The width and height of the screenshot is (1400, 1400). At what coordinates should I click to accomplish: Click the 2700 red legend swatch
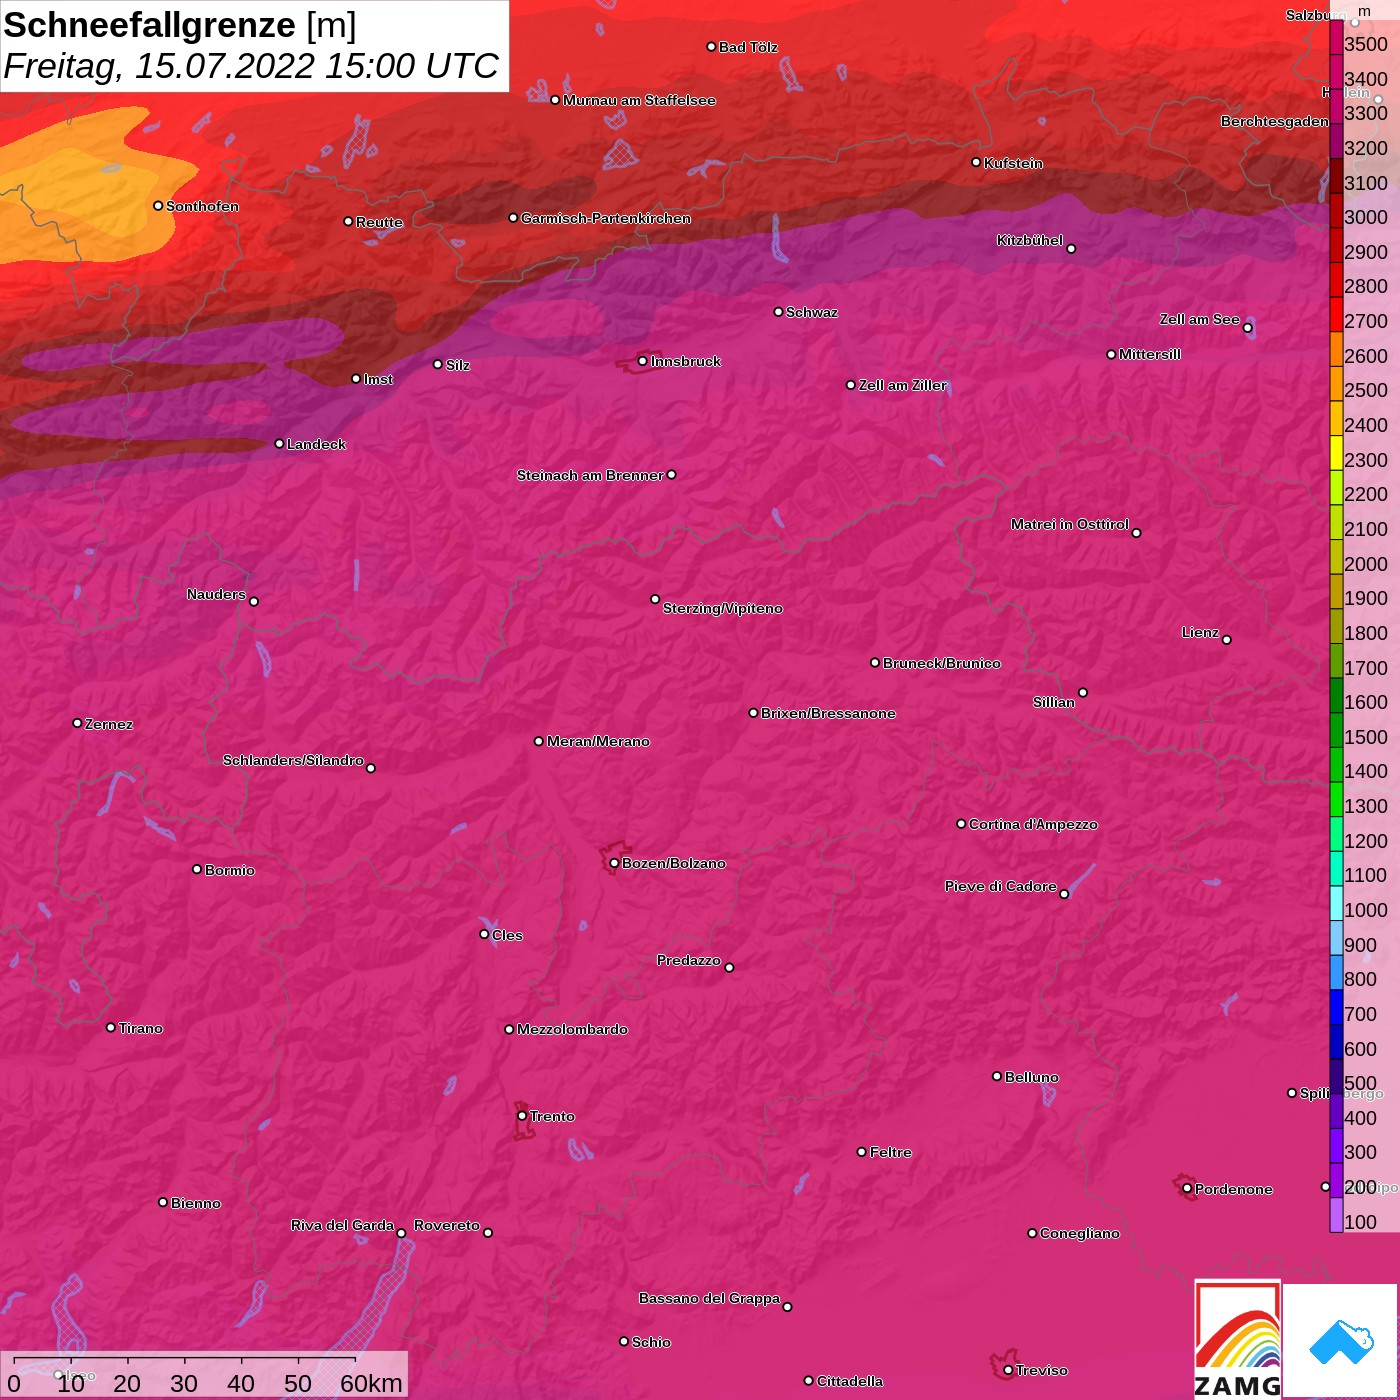tap(1336, 314)
